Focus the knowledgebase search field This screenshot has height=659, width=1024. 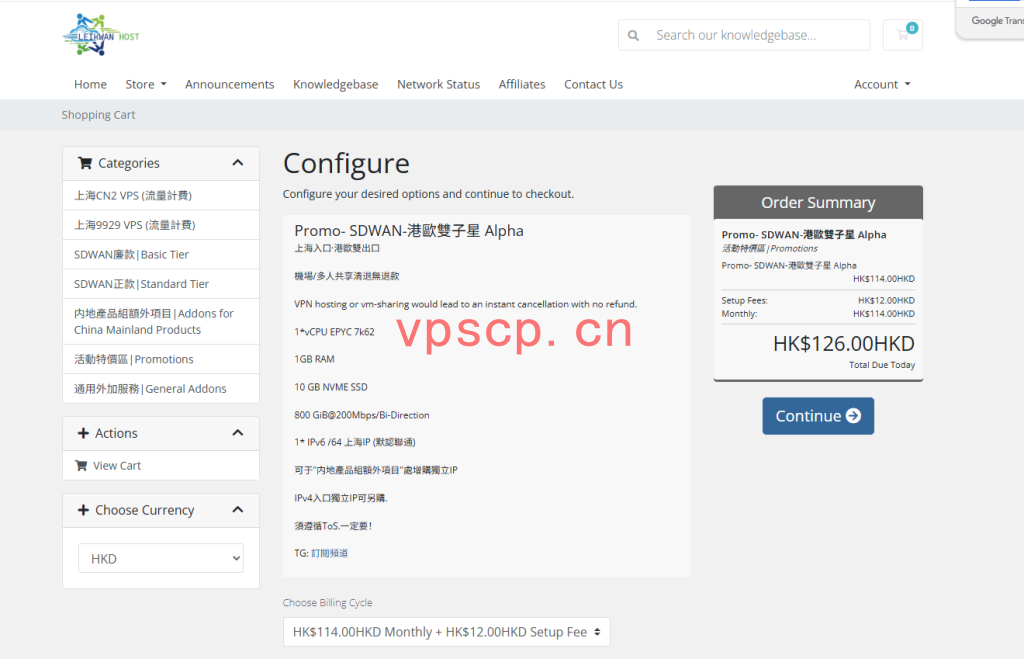pyautogui.click(x=761, y=35)
